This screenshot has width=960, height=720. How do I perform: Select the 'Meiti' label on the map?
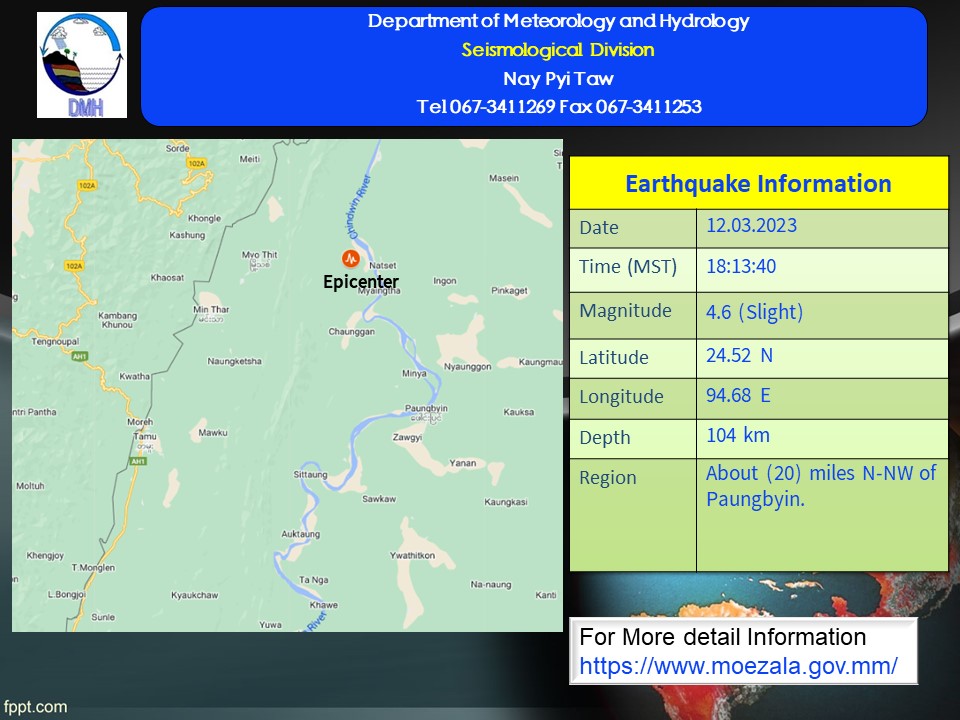[250, 159]
